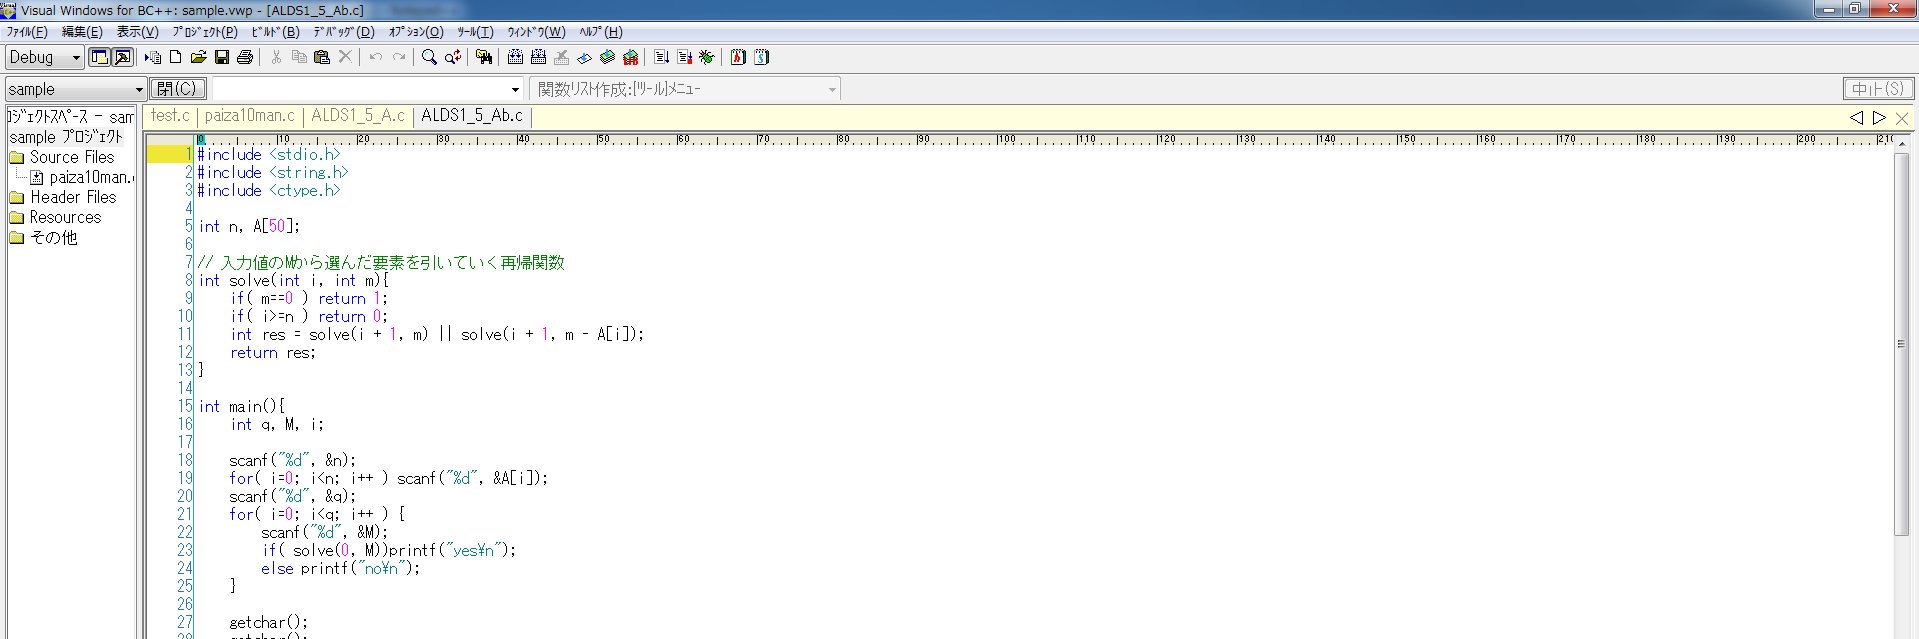This screenshot has height=639, width=1919.
Task: Click the cut scissors icon
Action: 276,57
